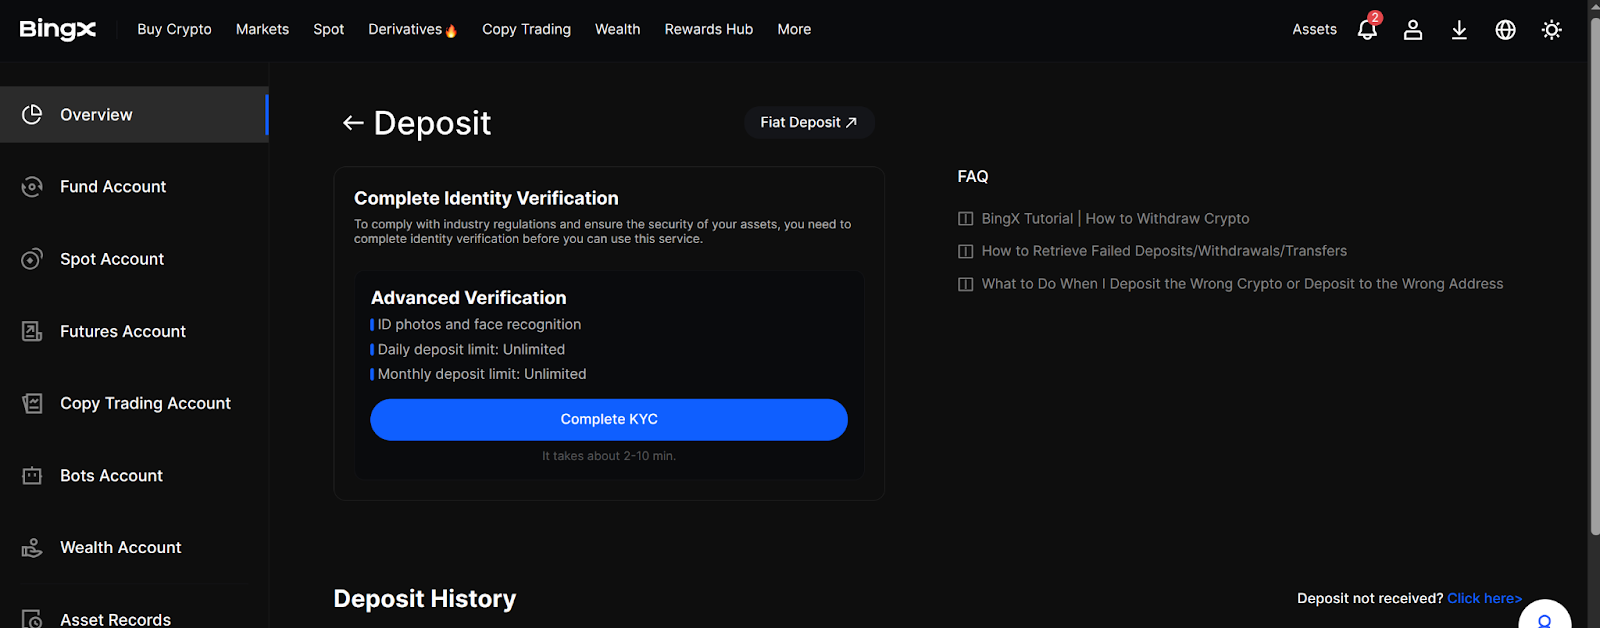Click the 'Click here>' deposit link
This screenshot has height=628, width=1600.
(1484, 598)
